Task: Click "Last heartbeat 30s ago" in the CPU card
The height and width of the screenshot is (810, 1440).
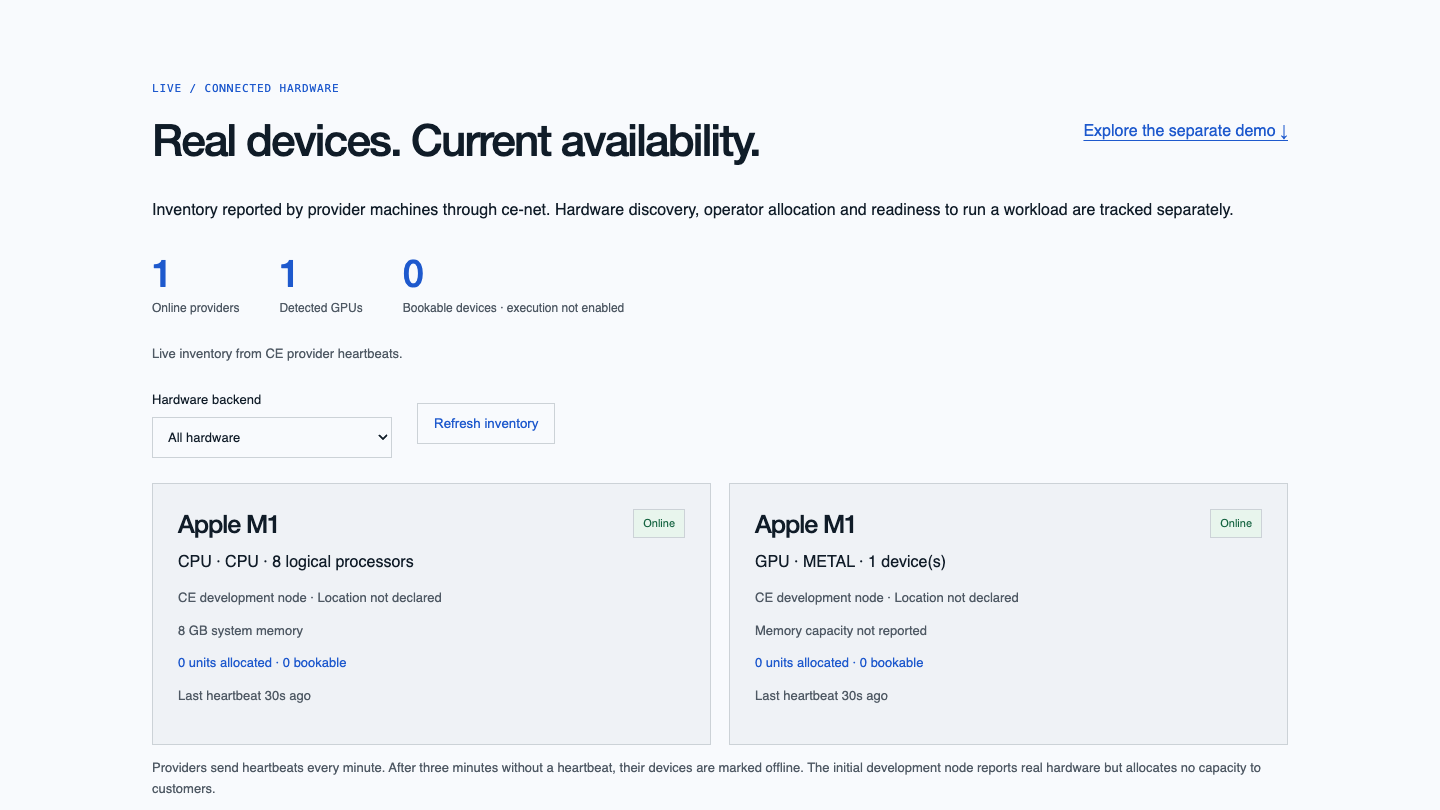Action: (x=244, y=696)
